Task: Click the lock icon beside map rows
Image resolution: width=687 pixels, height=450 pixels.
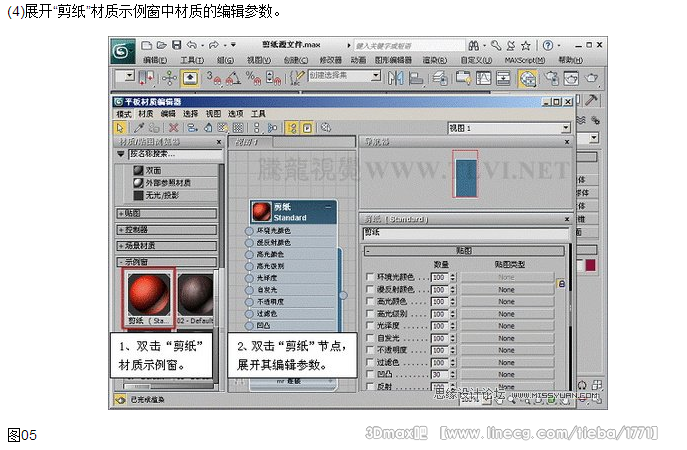Action: click(561, 283)
